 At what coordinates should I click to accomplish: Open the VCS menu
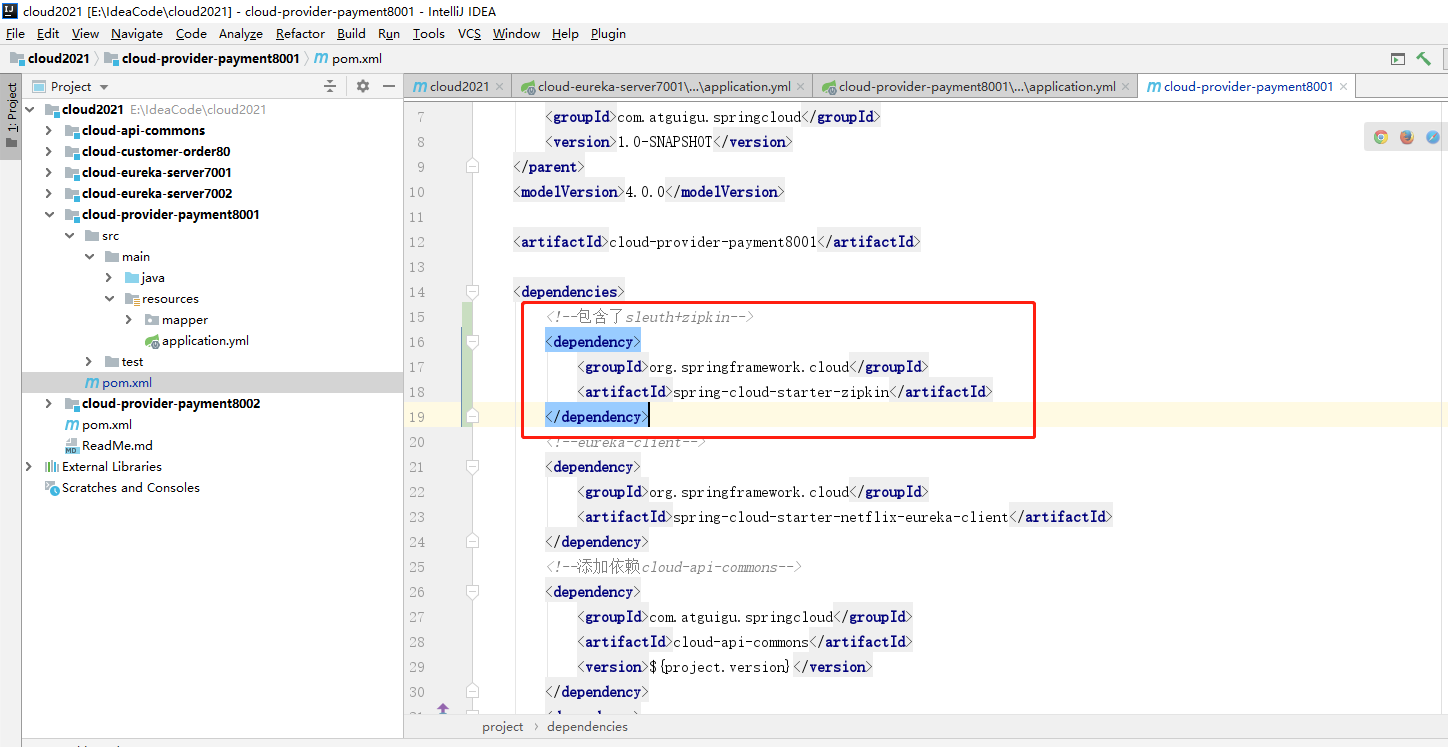point(469,33)
